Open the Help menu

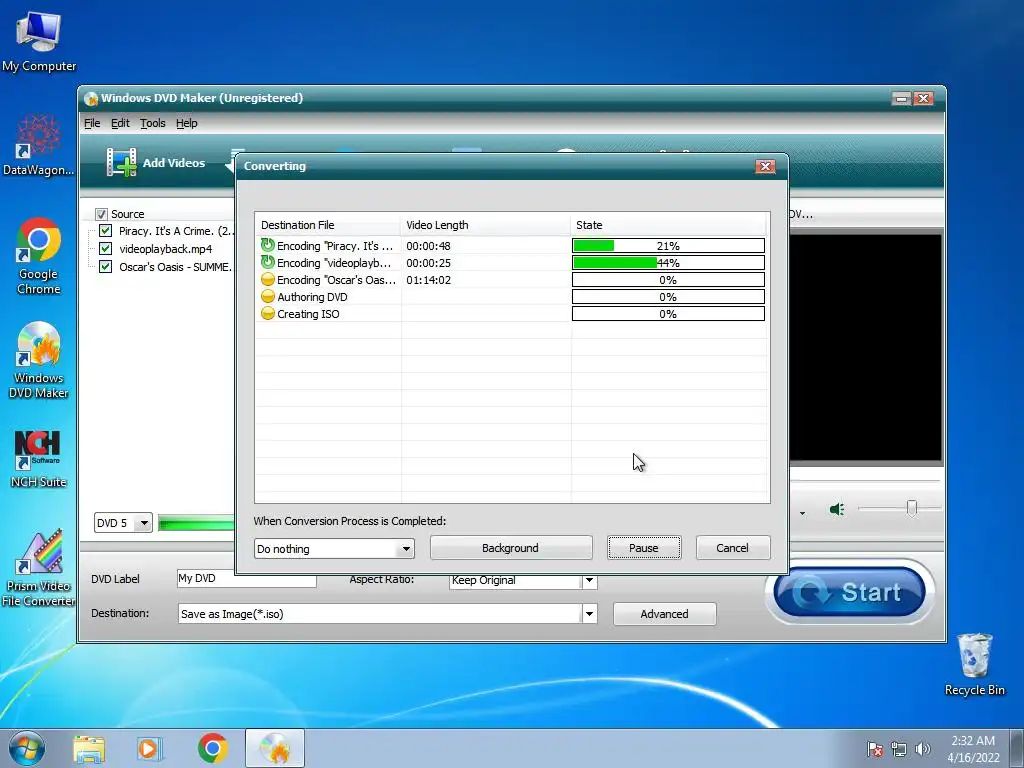[187, 123]
